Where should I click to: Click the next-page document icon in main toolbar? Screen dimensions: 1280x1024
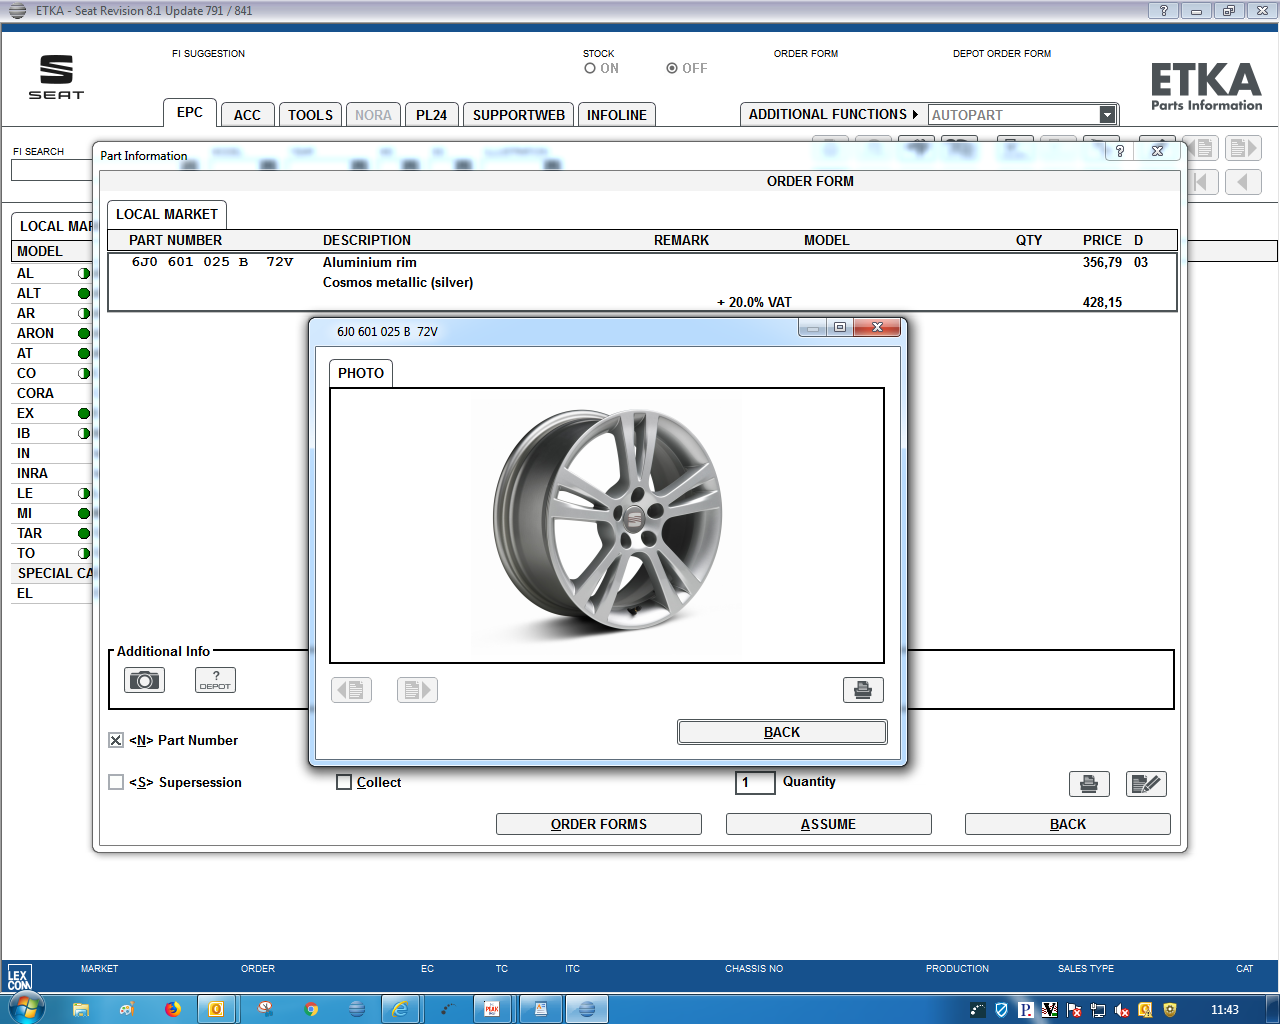pos(1243,149)
